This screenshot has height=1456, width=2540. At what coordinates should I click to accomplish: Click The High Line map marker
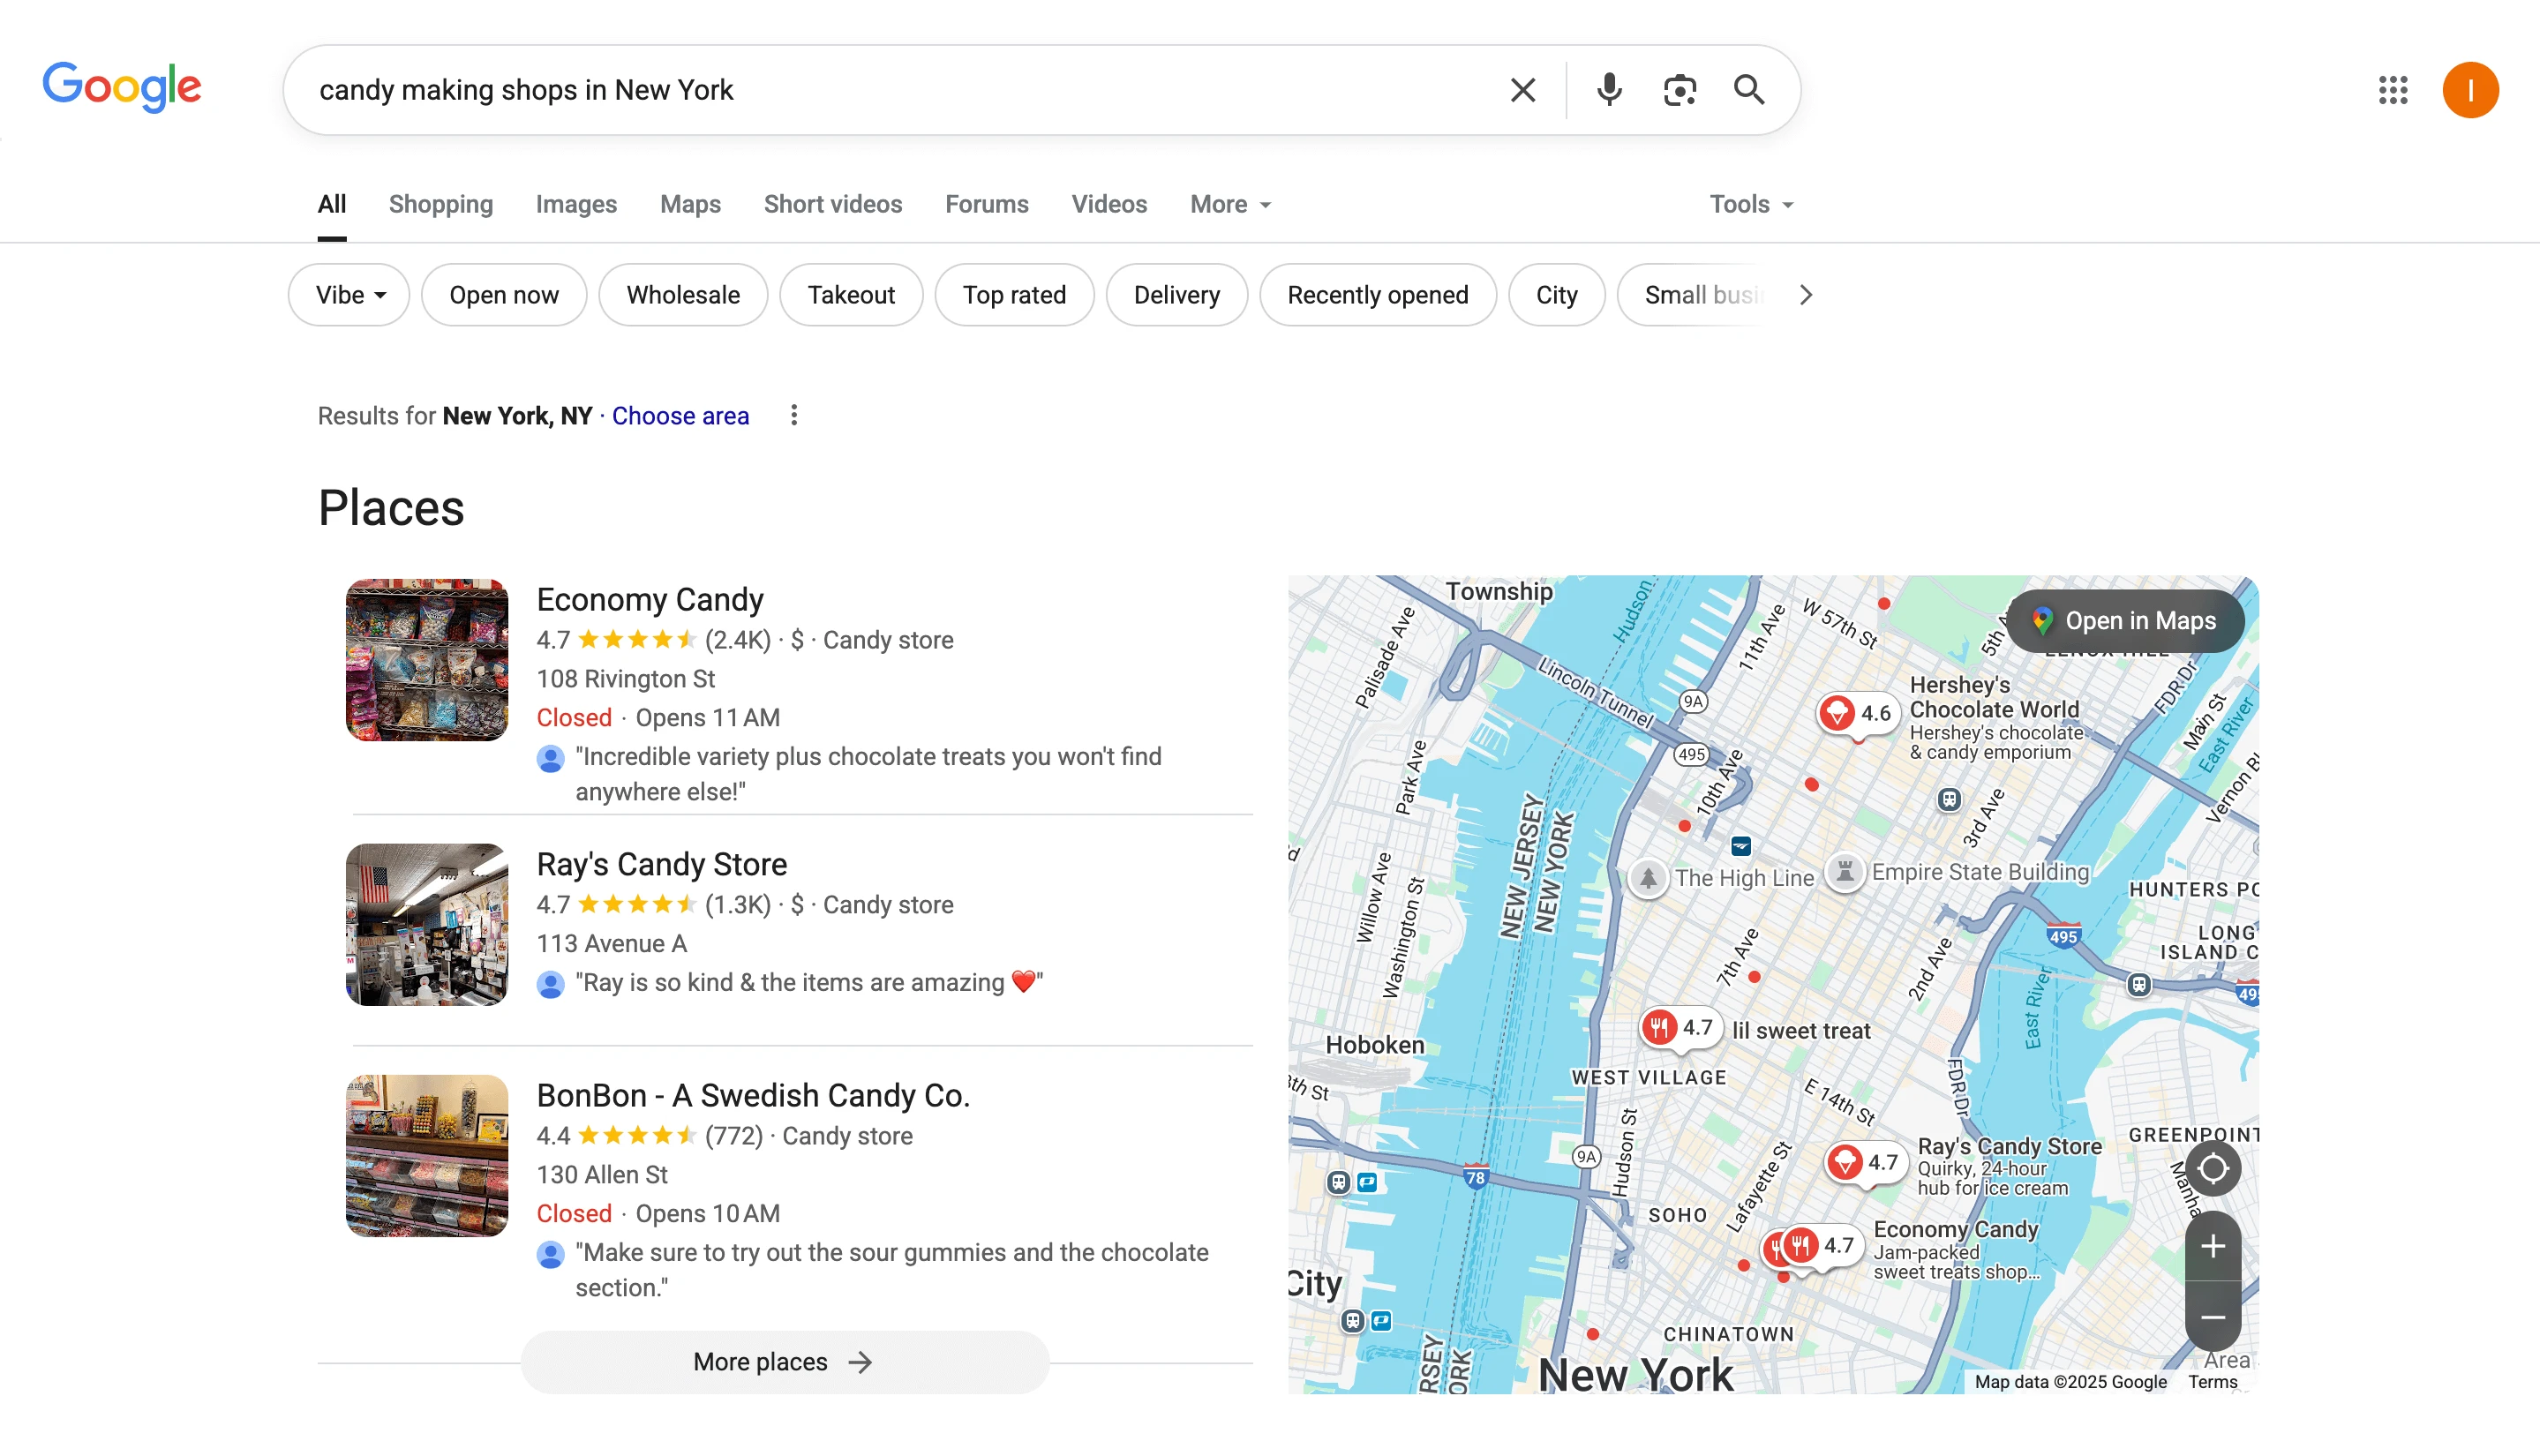[x=1648, y=879]
